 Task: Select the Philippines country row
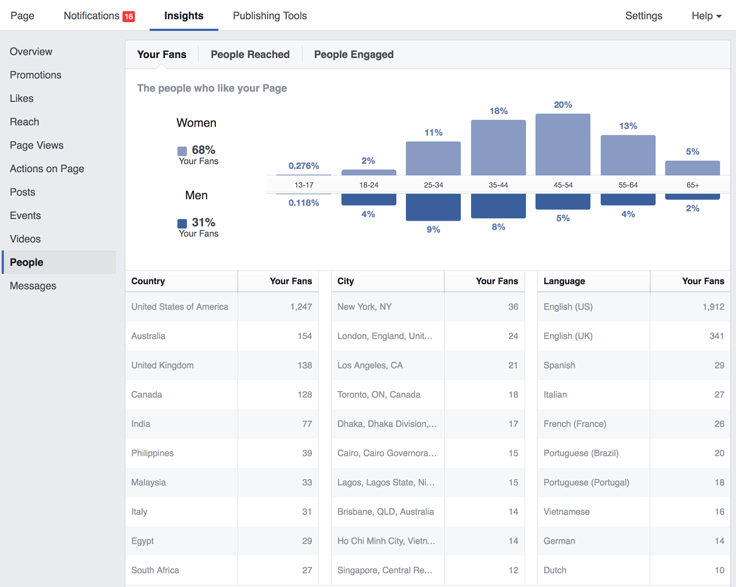coord(222,453)
